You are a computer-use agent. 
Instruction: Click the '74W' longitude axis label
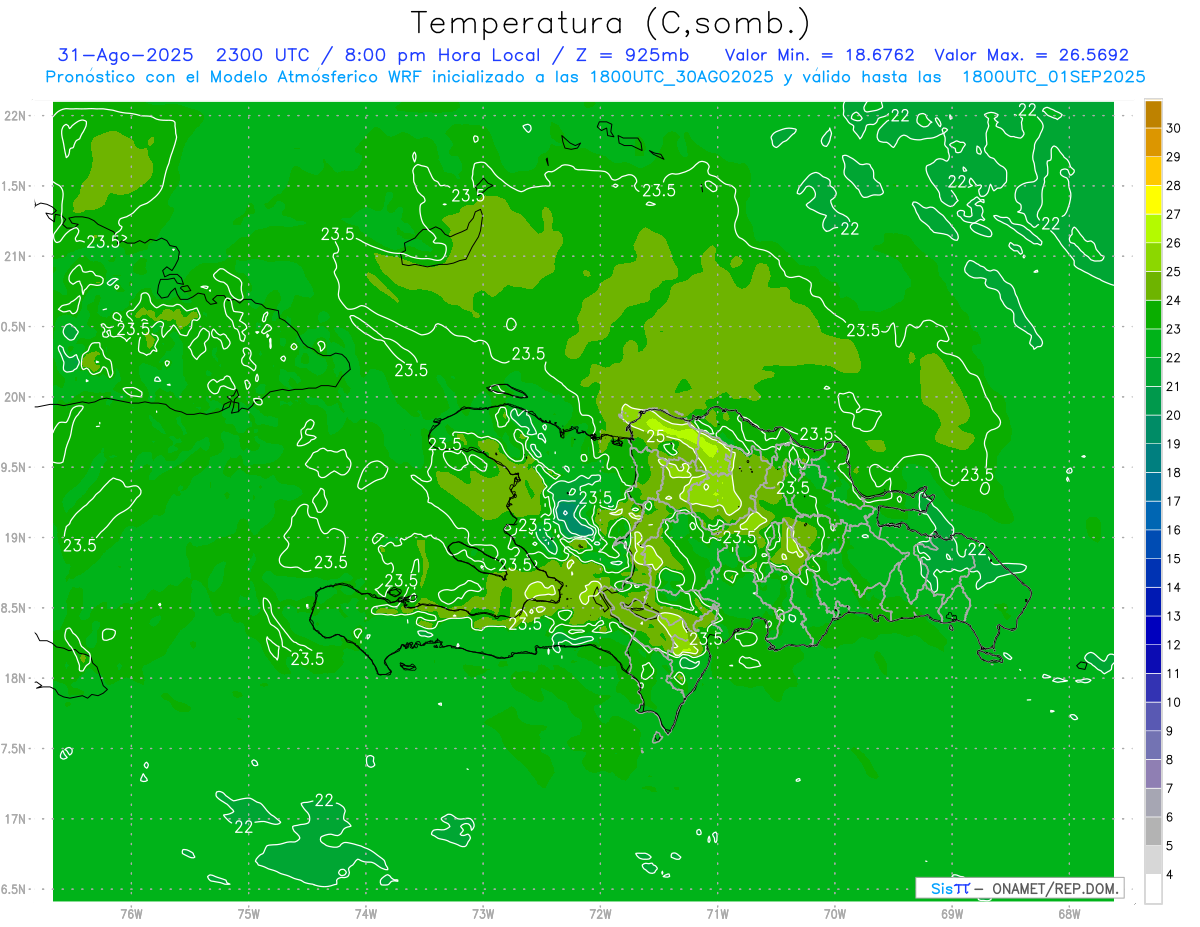(x=365, y=913)
